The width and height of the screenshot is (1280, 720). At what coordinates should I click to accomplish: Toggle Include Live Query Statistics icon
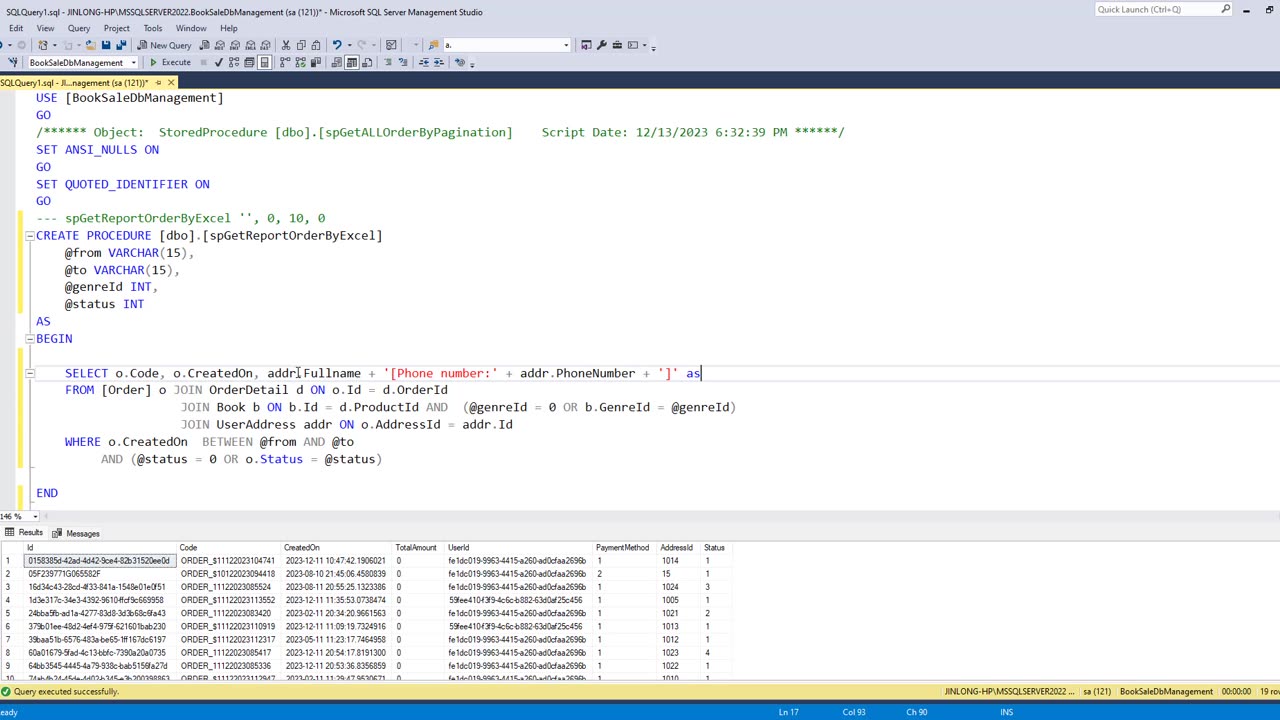coord(301,62)
